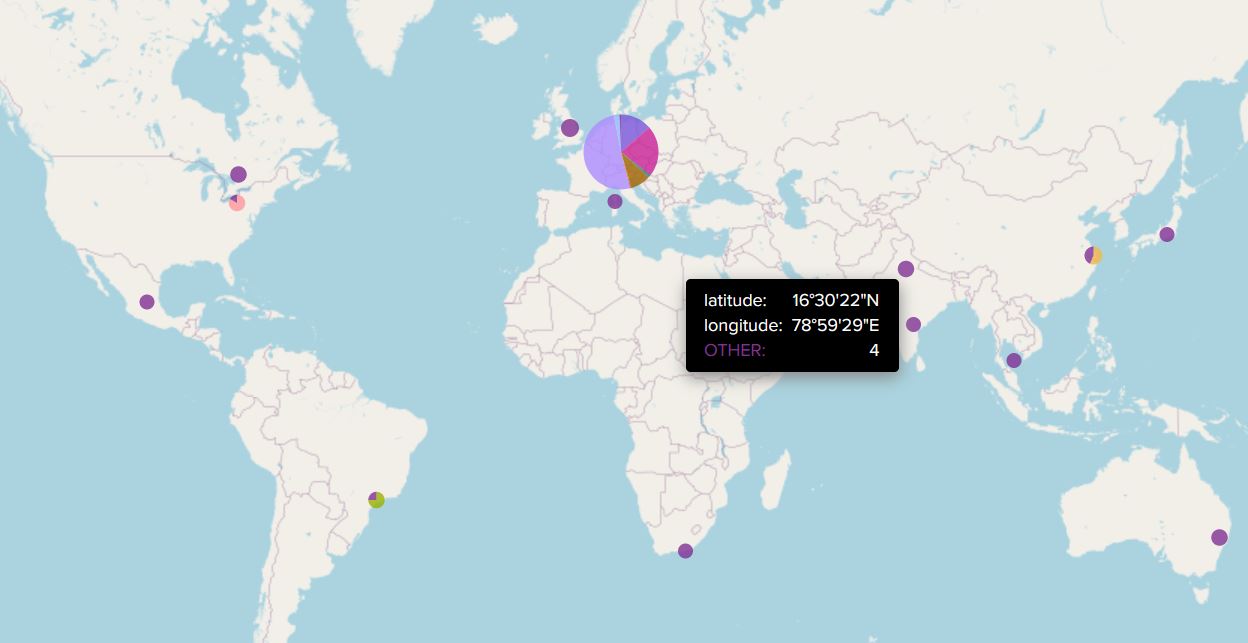Image resolution: width=1248 pixels, height=643 pixels.
Task: Click the two-colored marker on China's east coast
Action: (x=1091, y=255)
